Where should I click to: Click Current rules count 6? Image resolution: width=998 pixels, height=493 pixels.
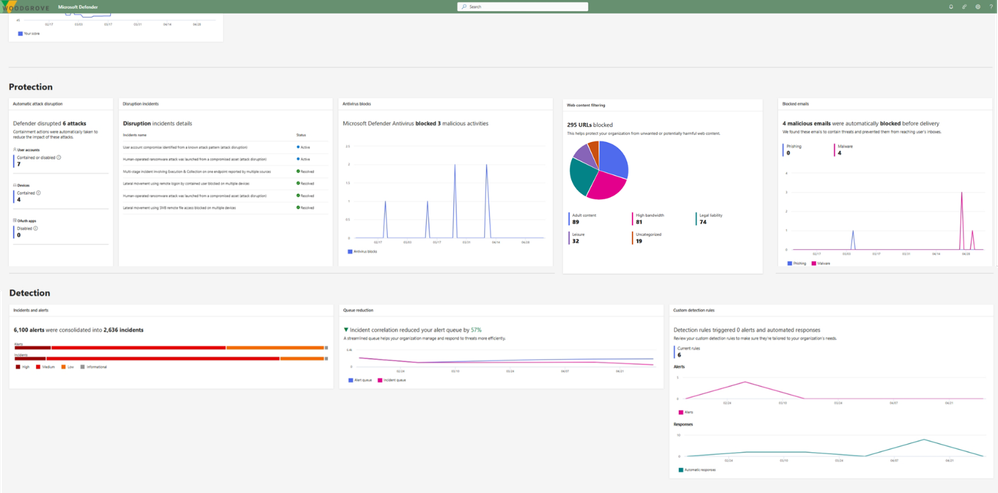pos(678,354)
